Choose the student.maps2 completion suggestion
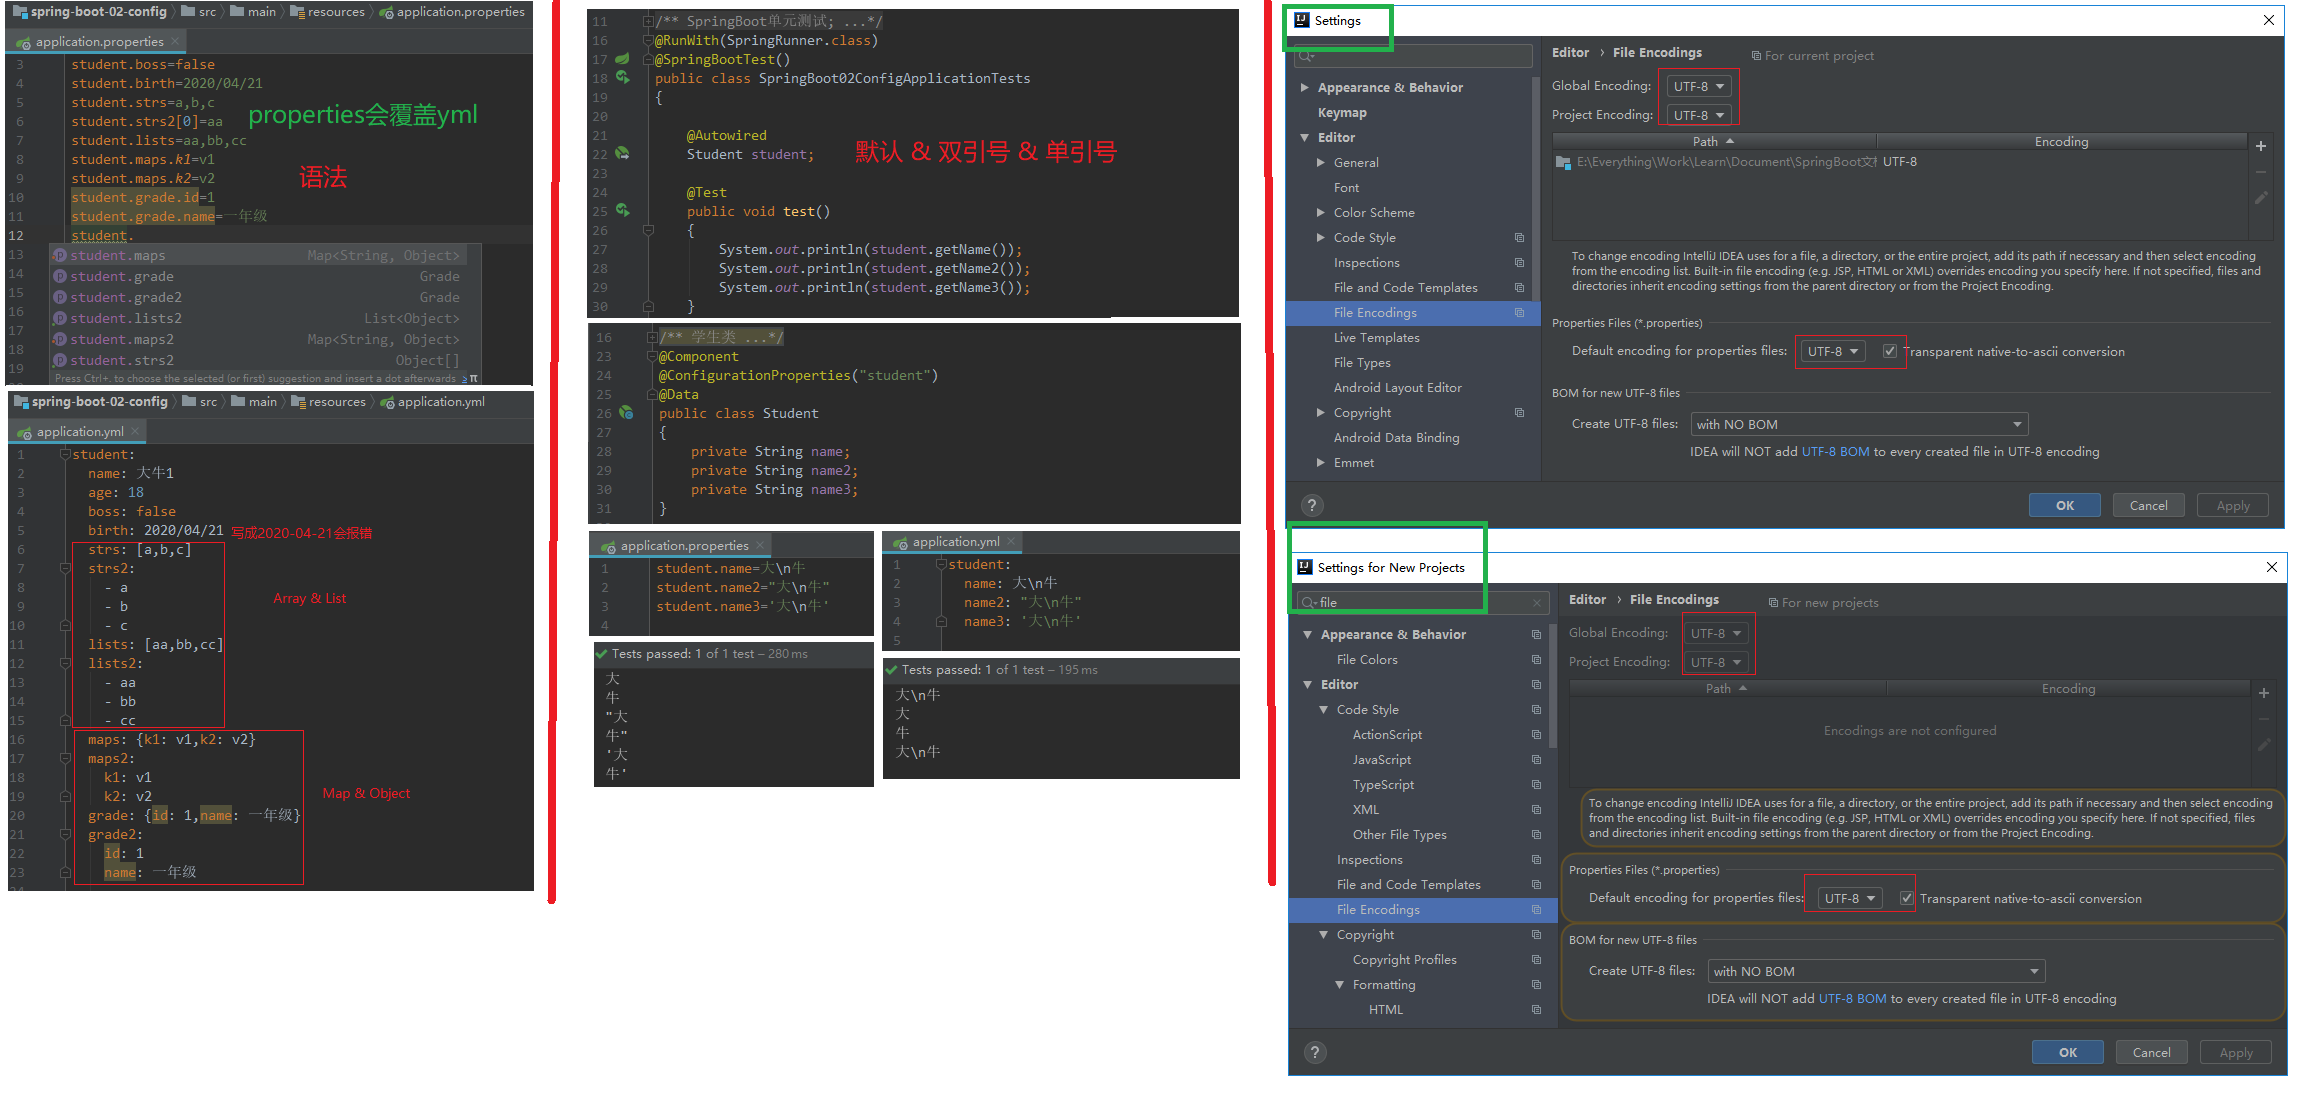 point(258,339)
